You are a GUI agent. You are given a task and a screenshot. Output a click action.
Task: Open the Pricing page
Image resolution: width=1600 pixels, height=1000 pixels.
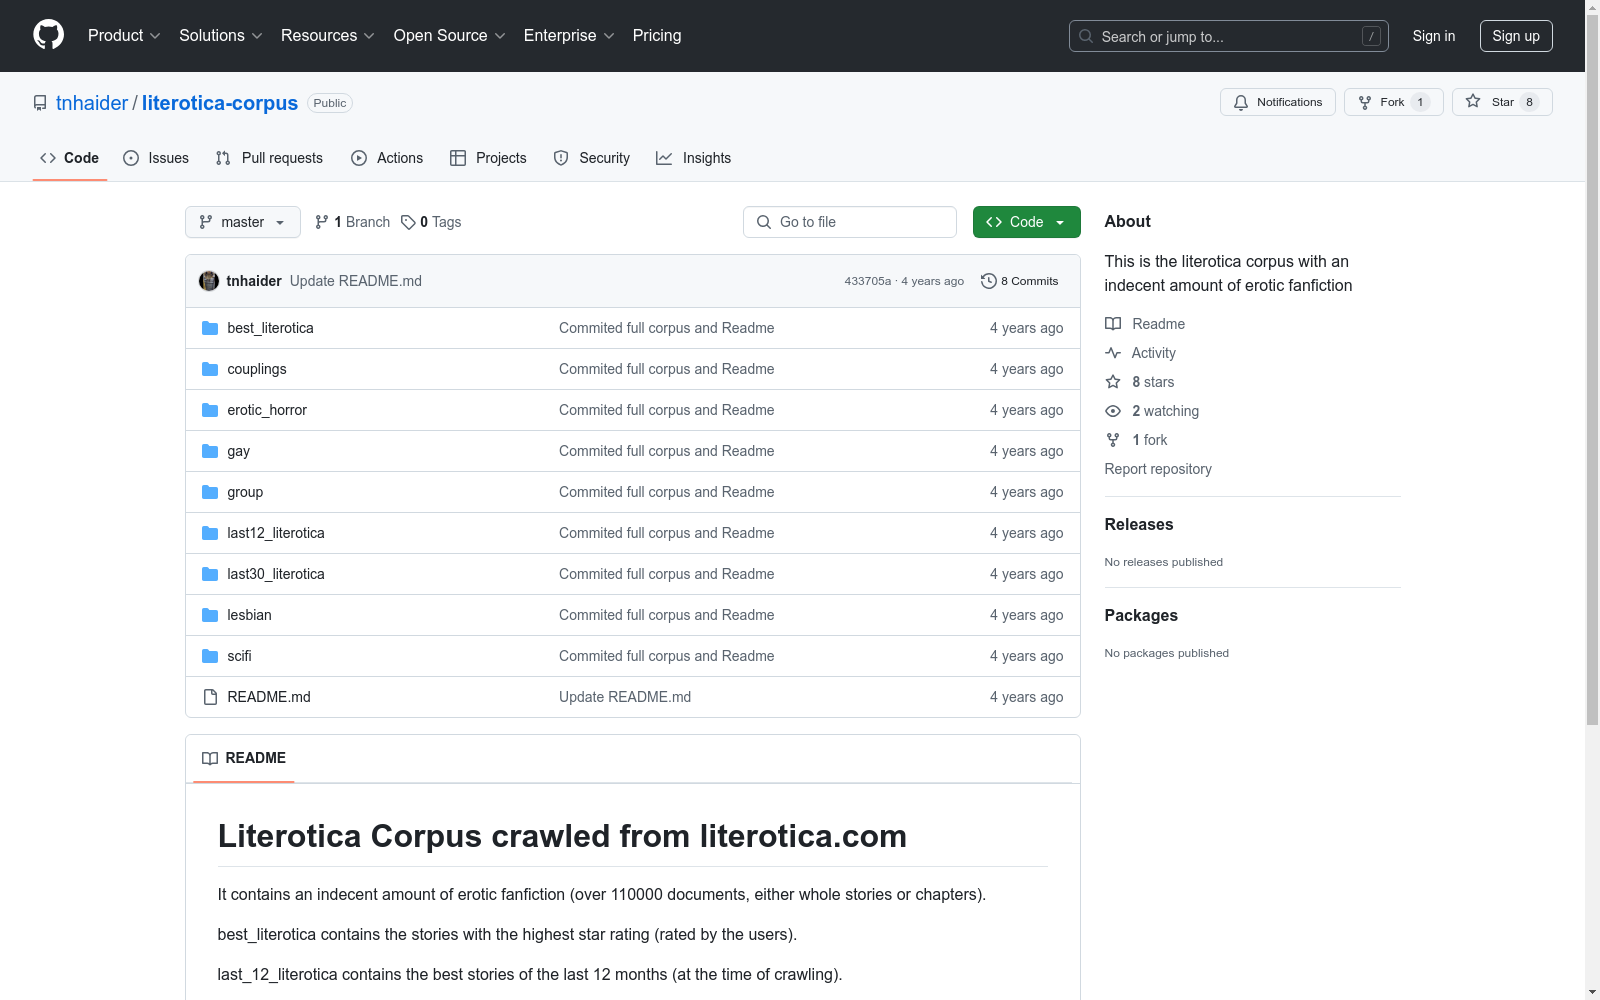[x=657, y=35]
